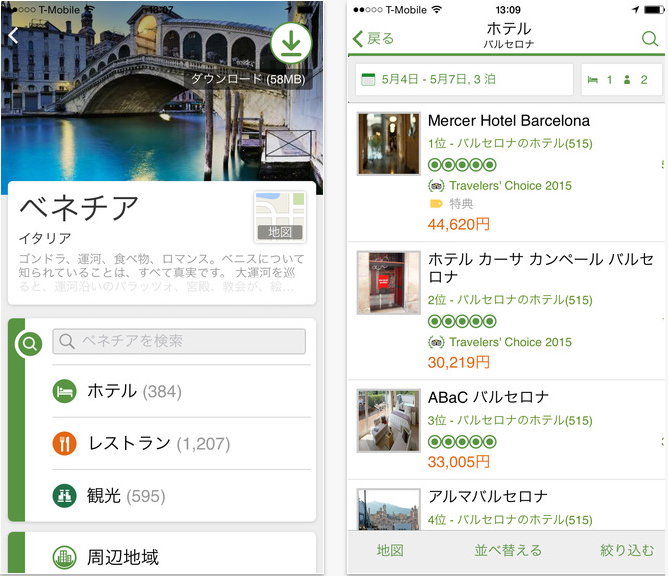Open ホテル カーサ カンペール photo thumbnail
The image size is (668, 576).
(x=389, y=282)
